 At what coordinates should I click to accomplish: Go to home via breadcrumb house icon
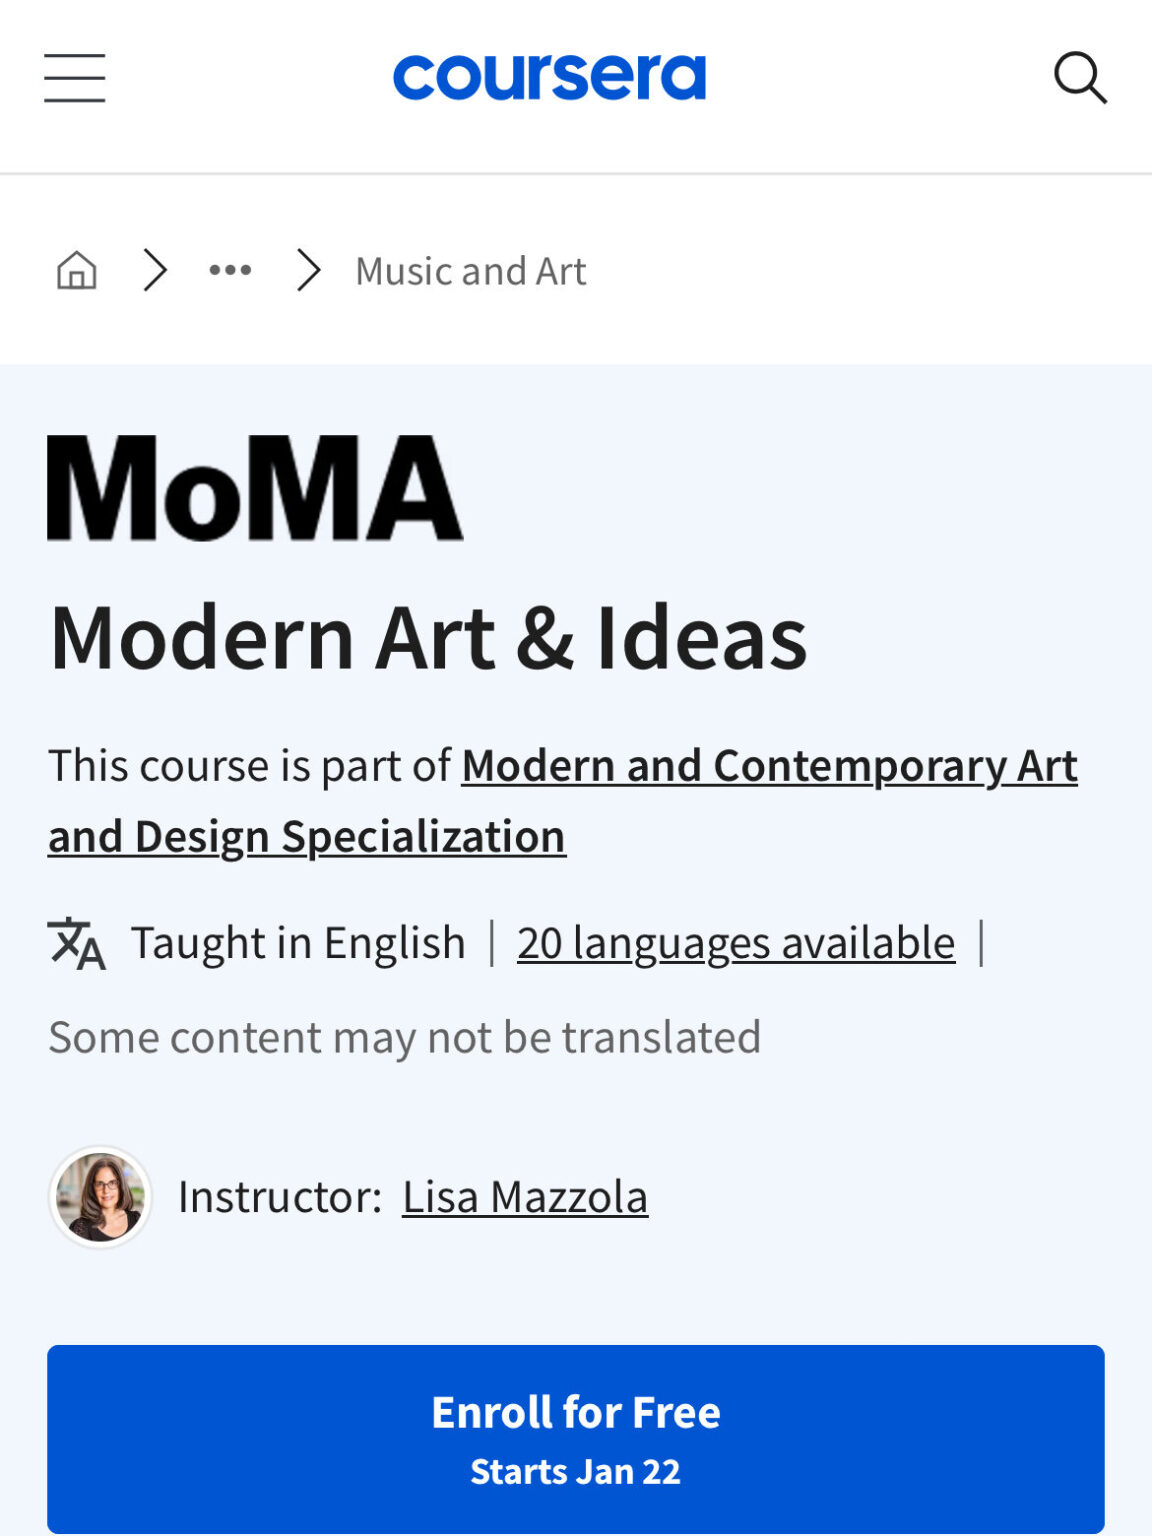76,270
